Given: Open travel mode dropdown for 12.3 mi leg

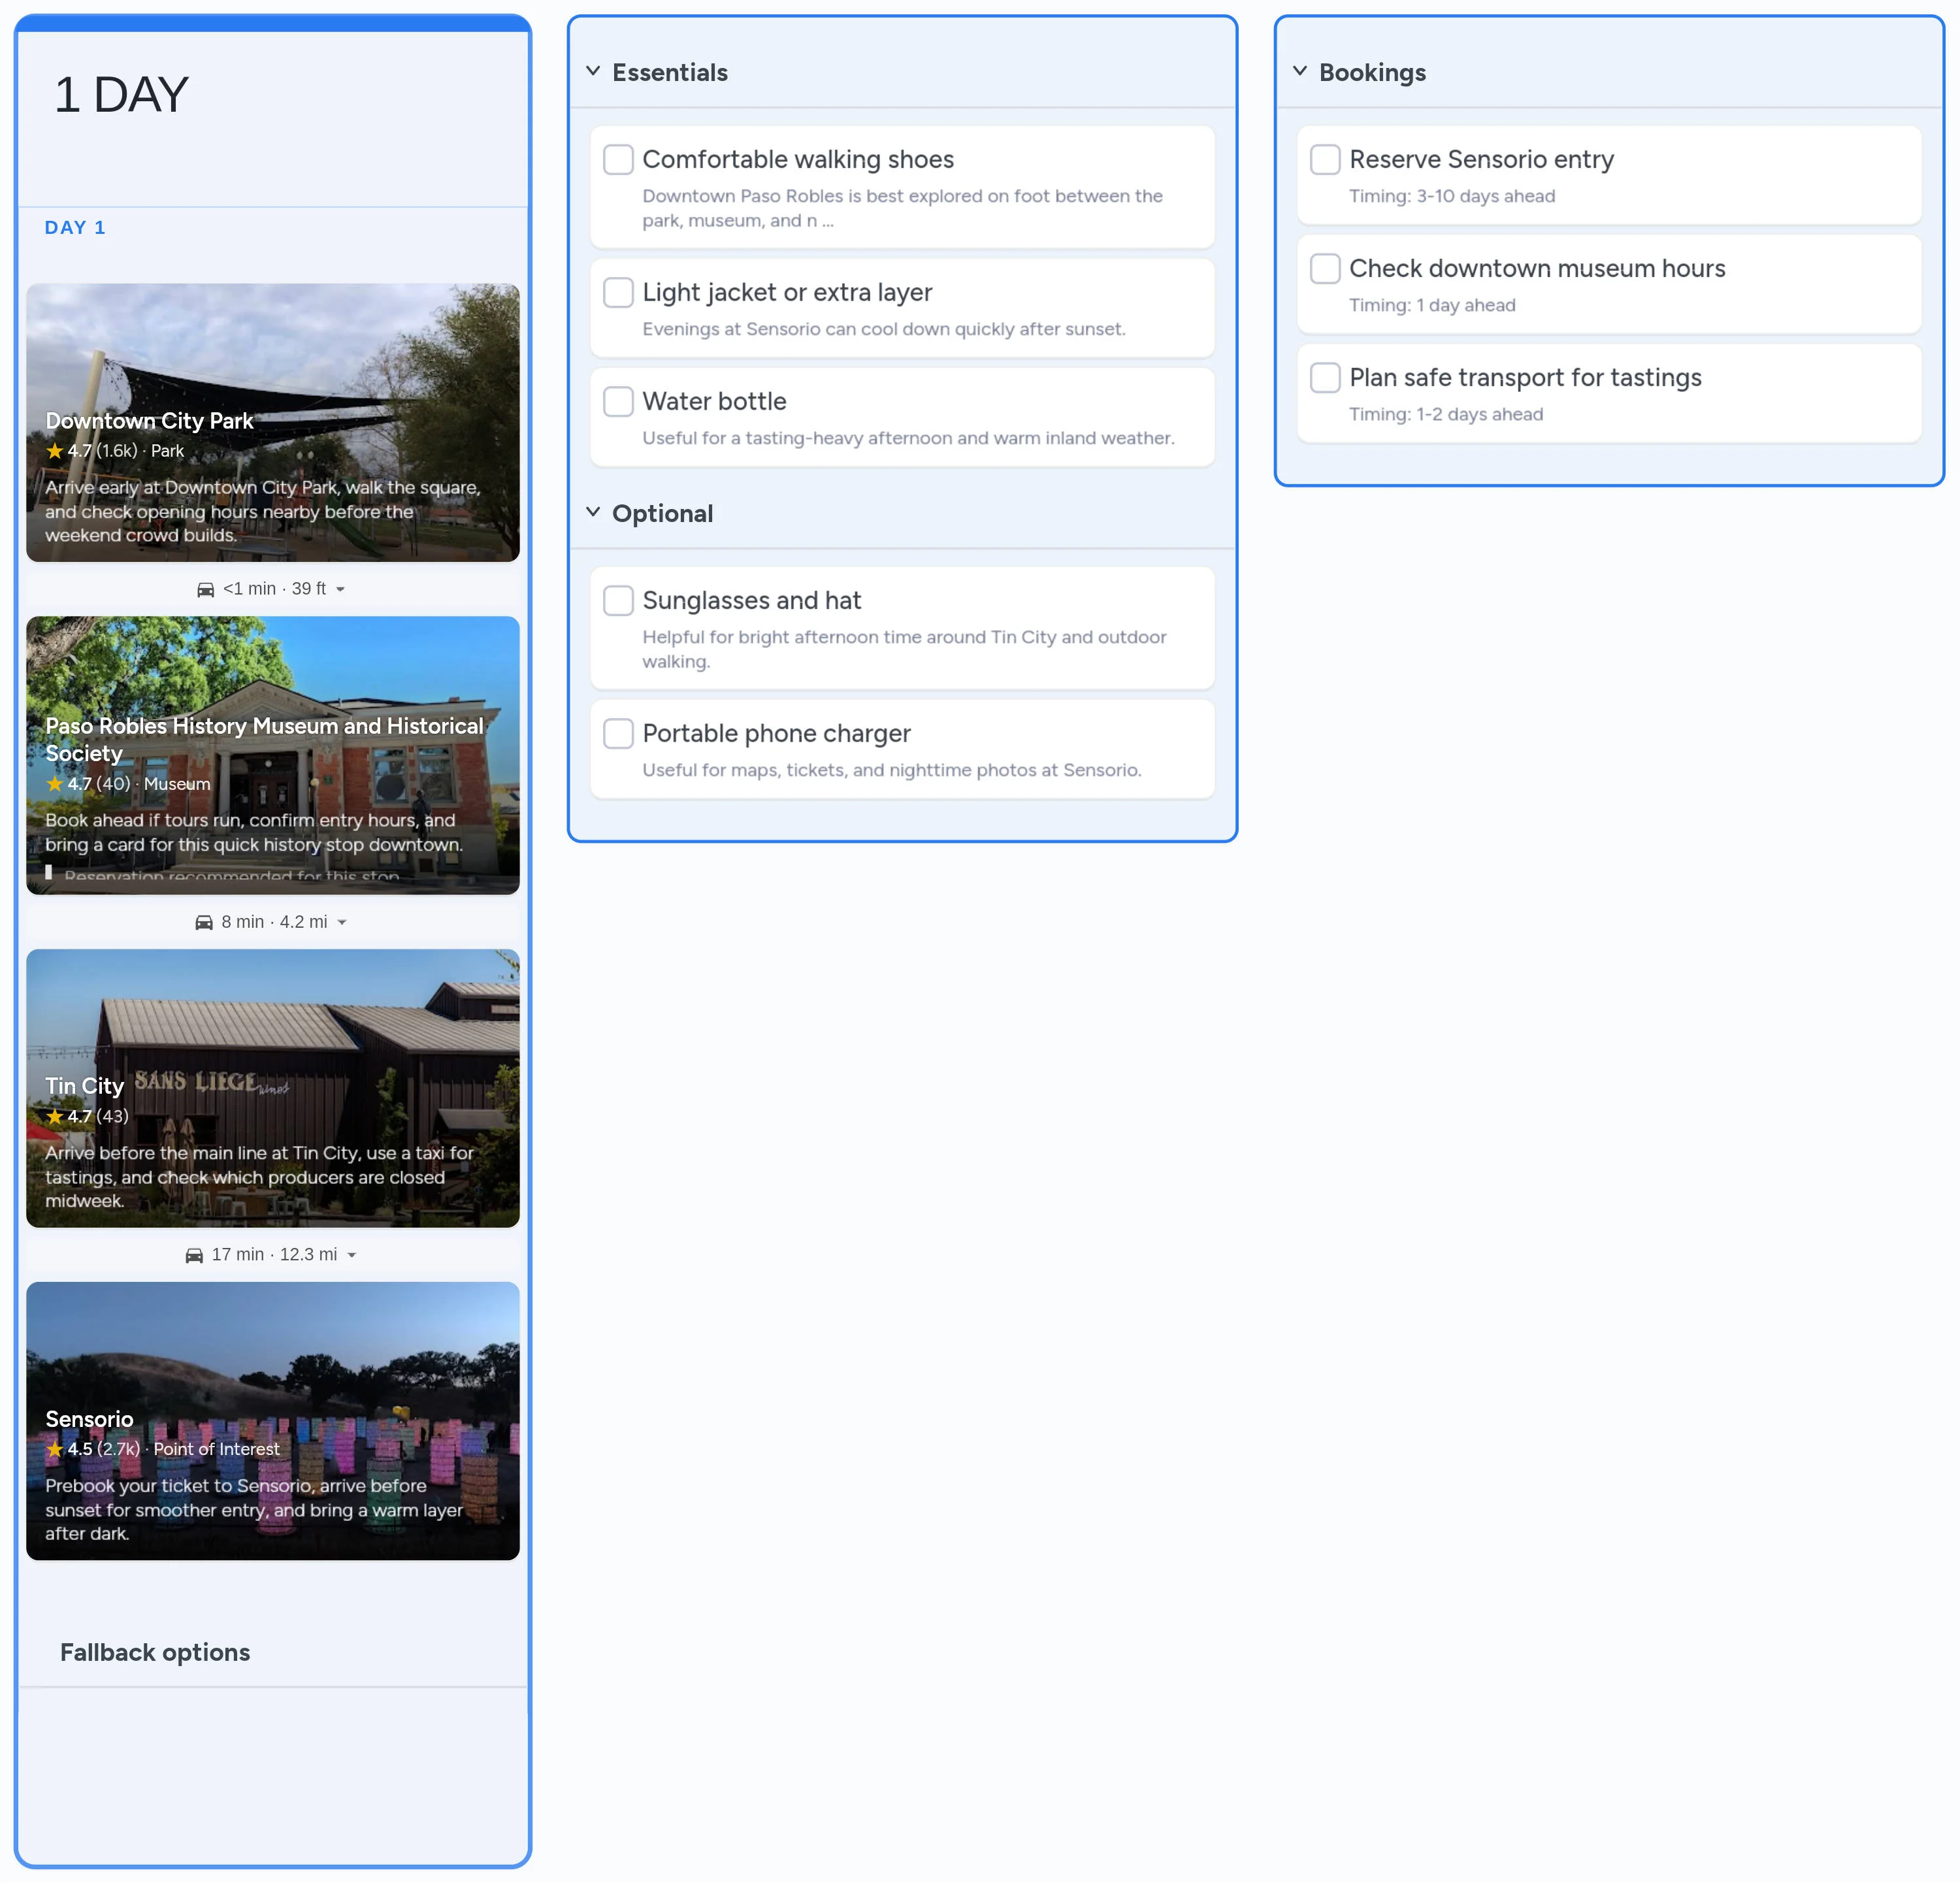Looking at the screenshot, I should point(352,1255).
